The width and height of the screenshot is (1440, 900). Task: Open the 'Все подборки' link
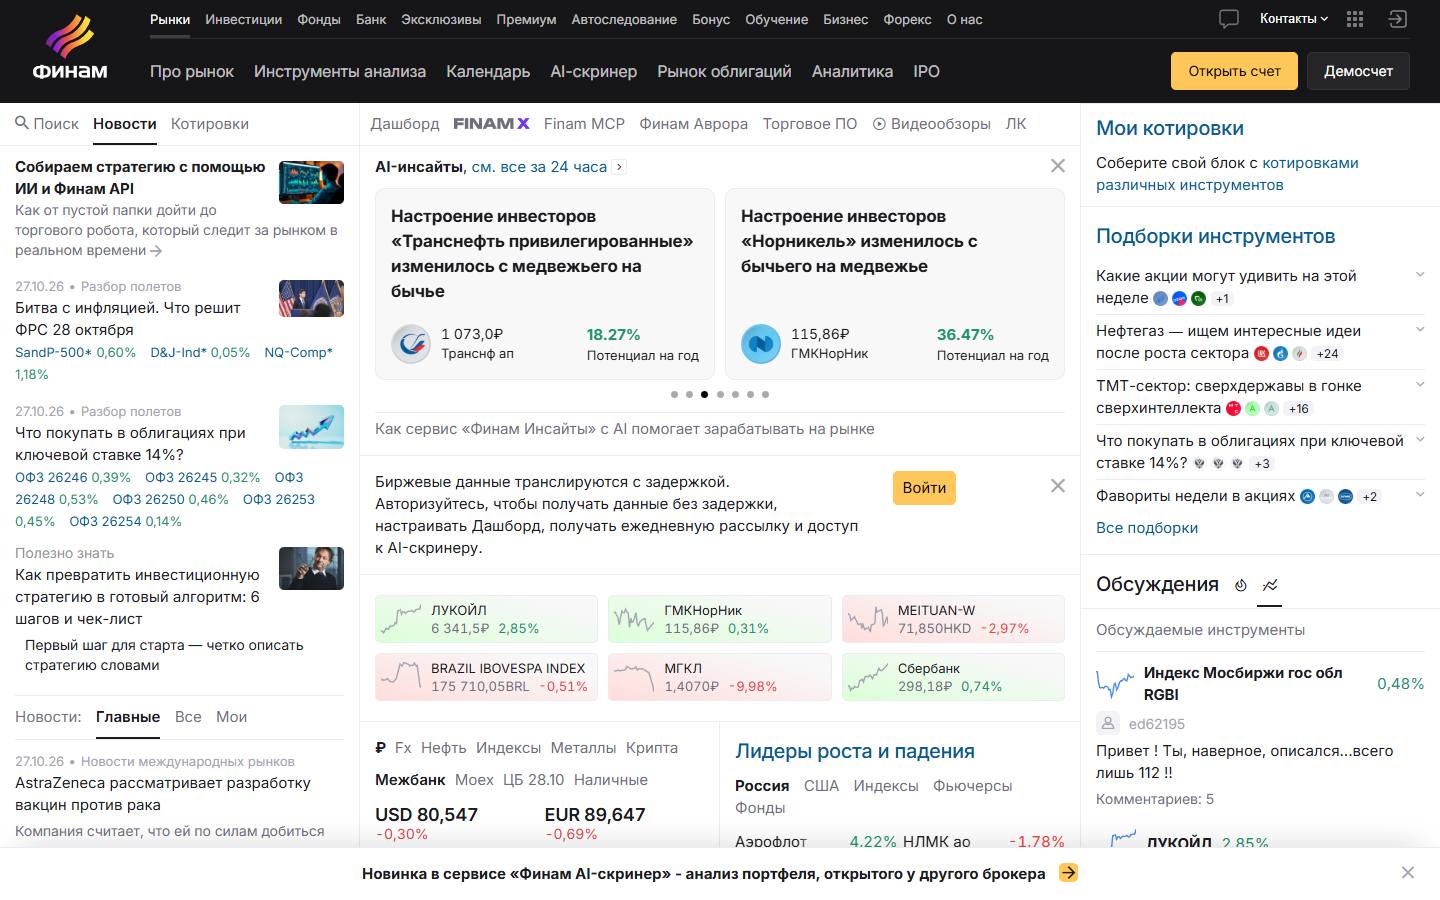(1147, 528)
